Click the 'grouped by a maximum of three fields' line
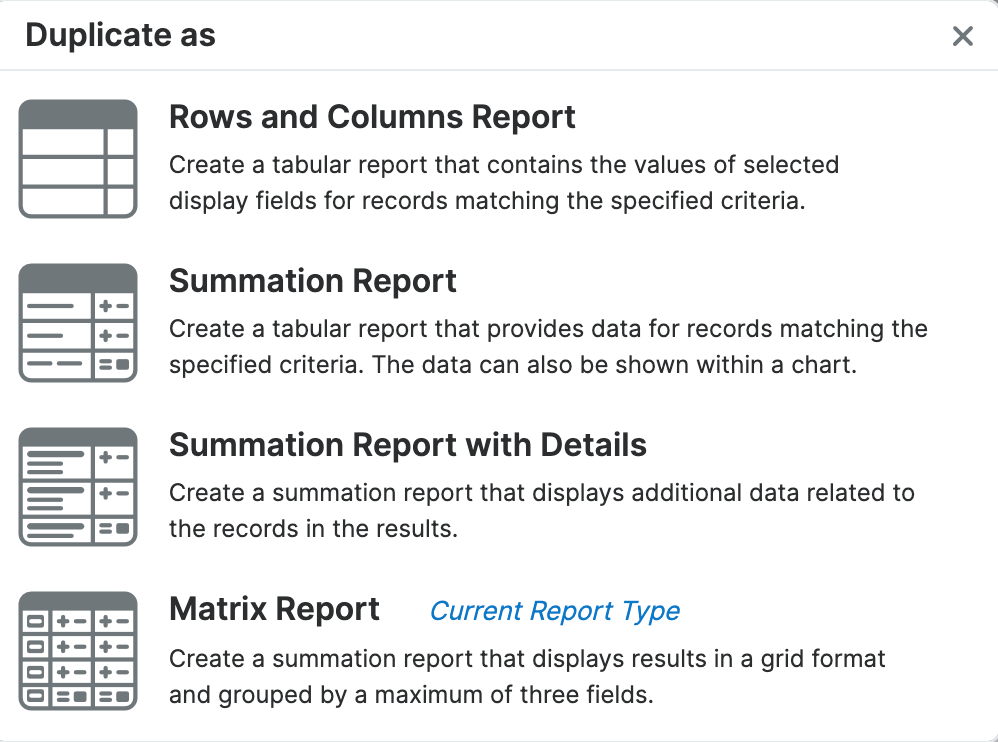 click(410, 695)
